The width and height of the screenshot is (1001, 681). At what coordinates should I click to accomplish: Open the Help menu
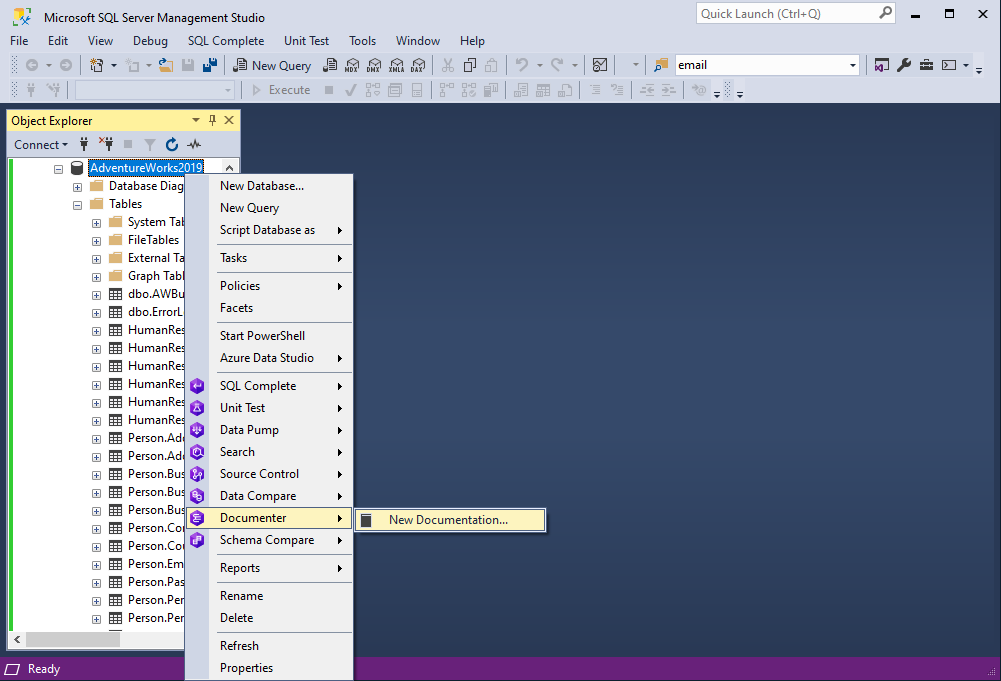click(472, 41)
